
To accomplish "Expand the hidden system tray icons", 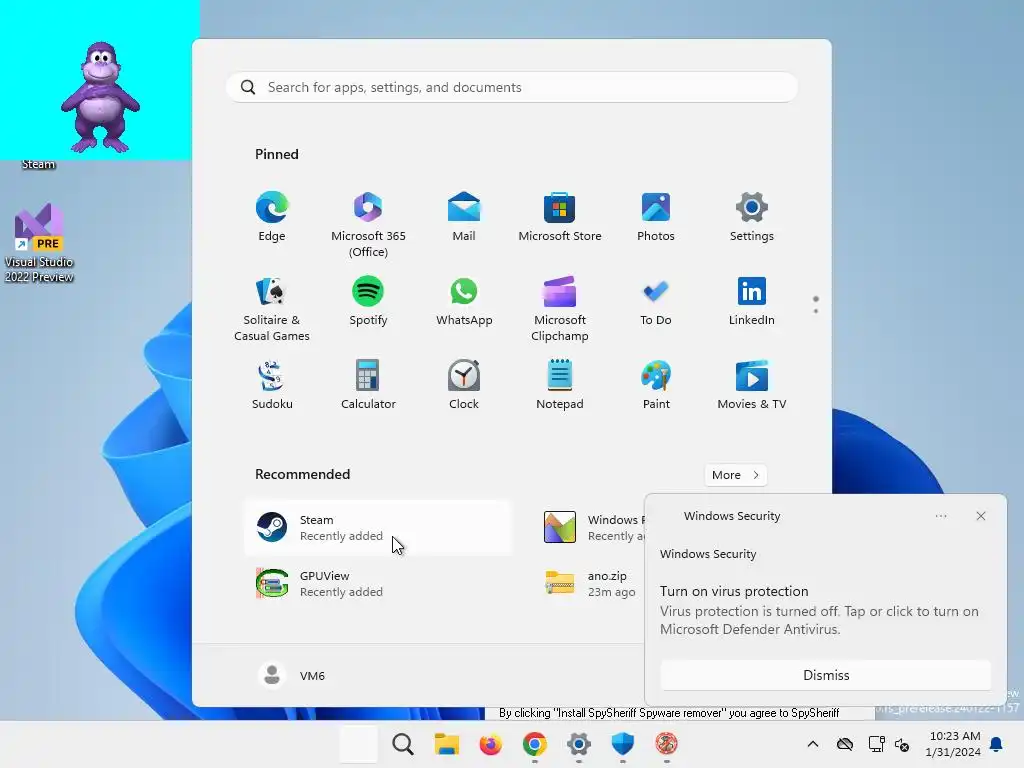I will point(812,744).
